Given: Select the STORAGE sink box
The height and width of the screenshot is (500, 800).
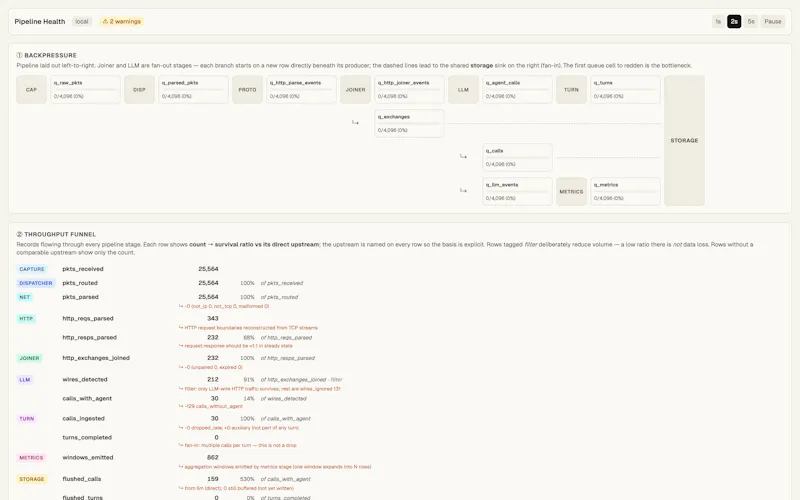Looking at the screenshot, I should pyautogui.click(x=684, y=140).
